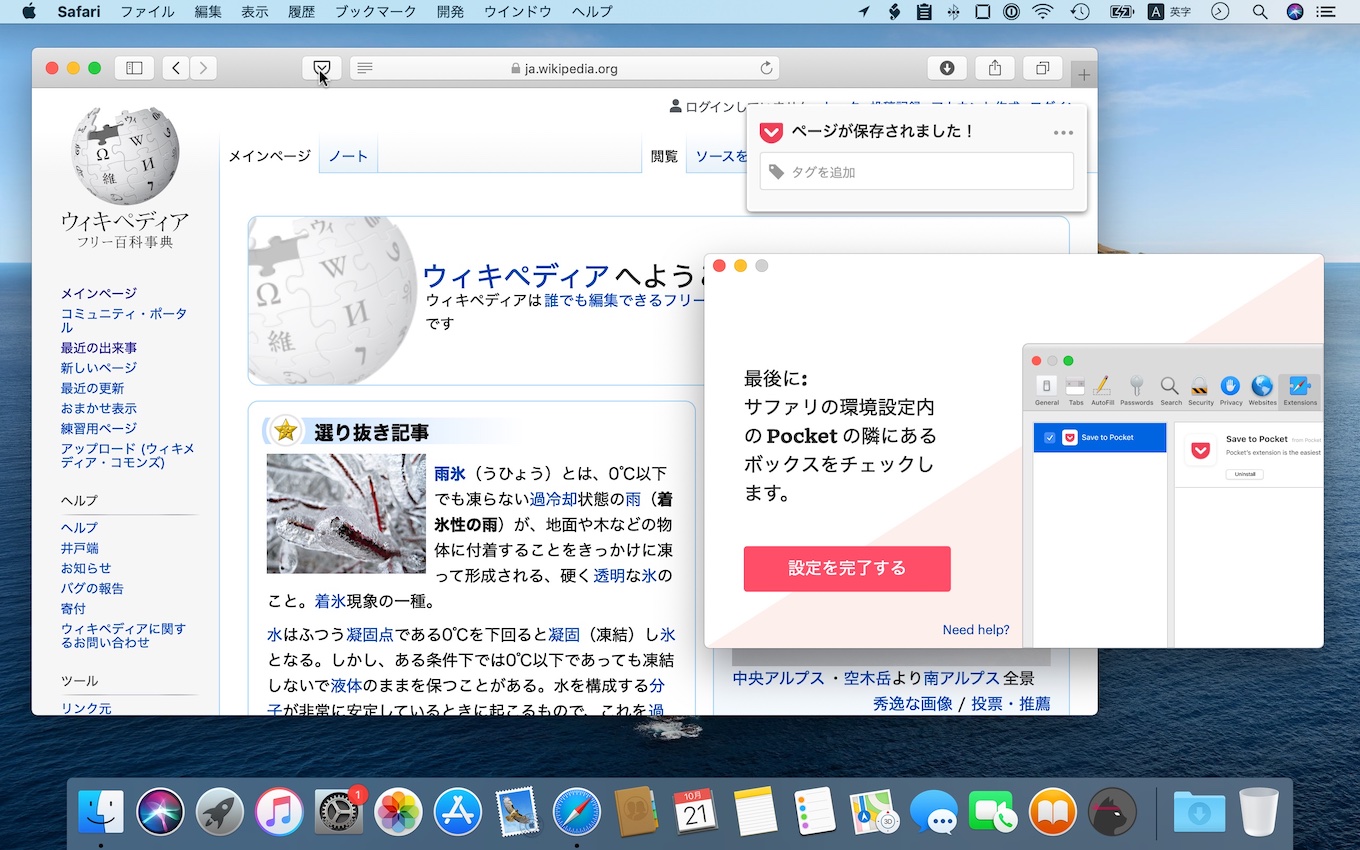Toggle the Safari sidebar icon
The height and width of the screenshot is (850, 1360).
click(x=134, y=67)
